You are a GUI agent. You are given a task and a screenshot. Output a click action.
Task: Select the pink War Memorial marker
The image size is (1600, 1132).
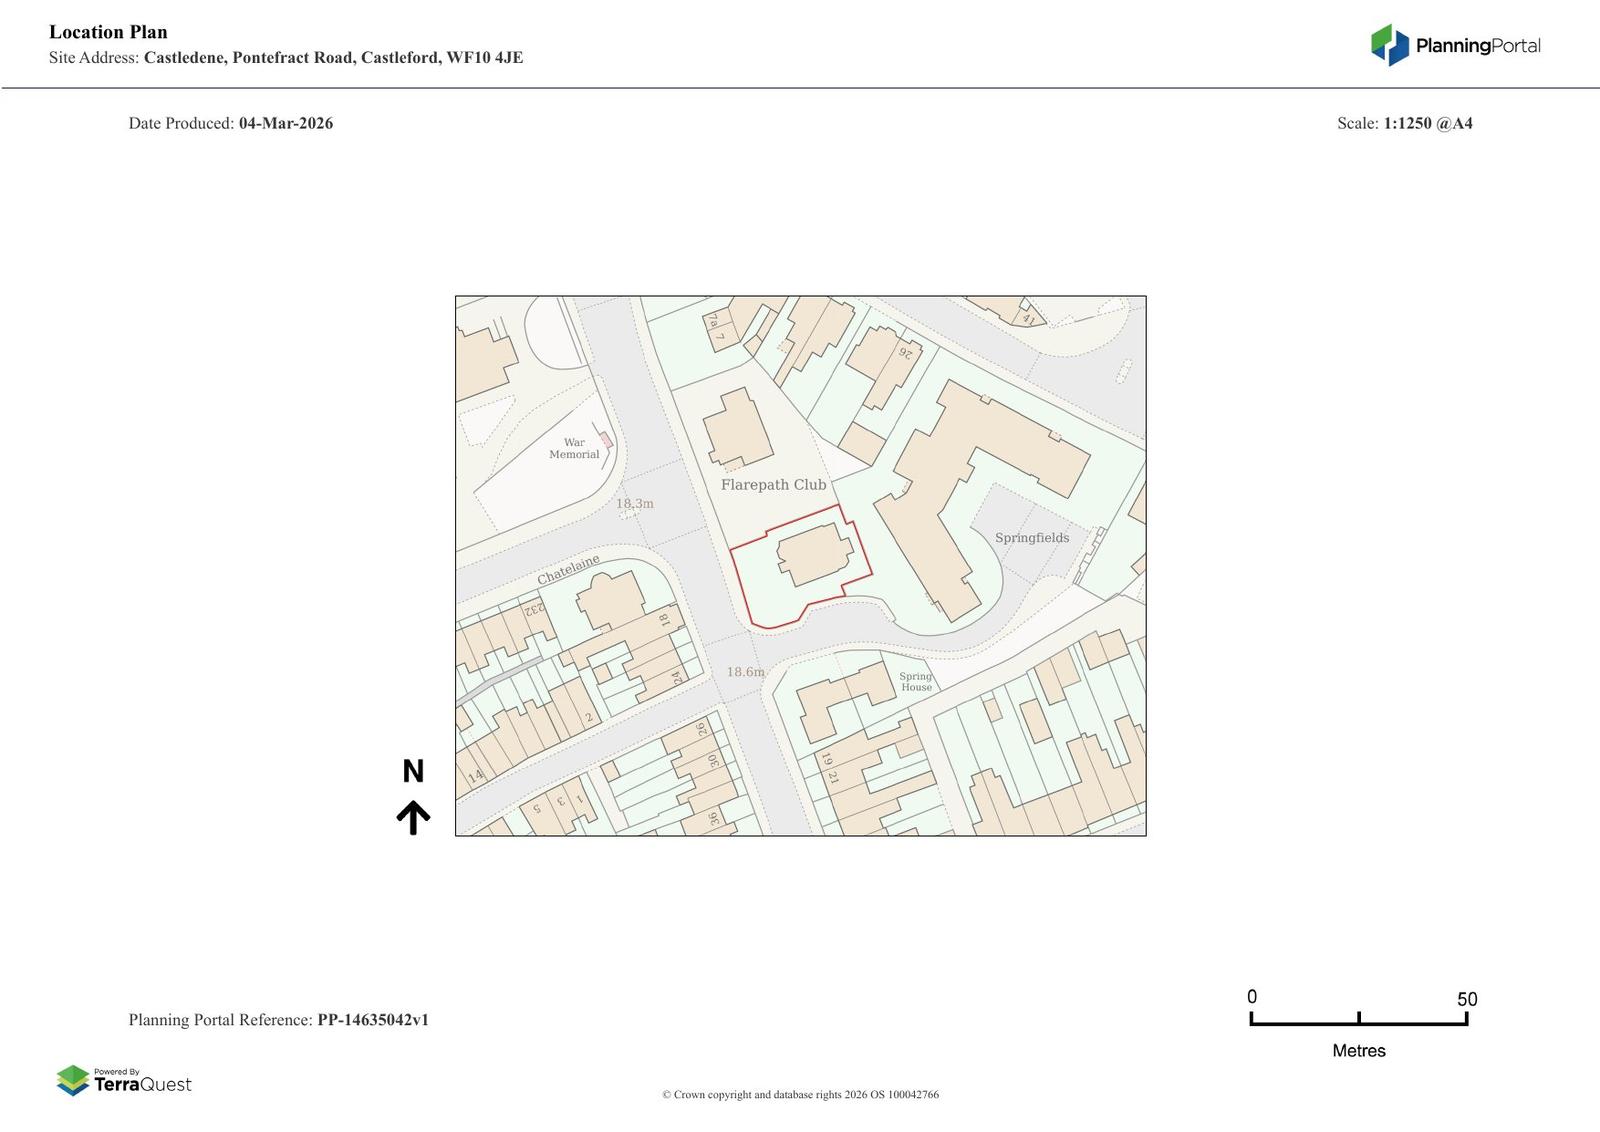[x=606, y=440]
